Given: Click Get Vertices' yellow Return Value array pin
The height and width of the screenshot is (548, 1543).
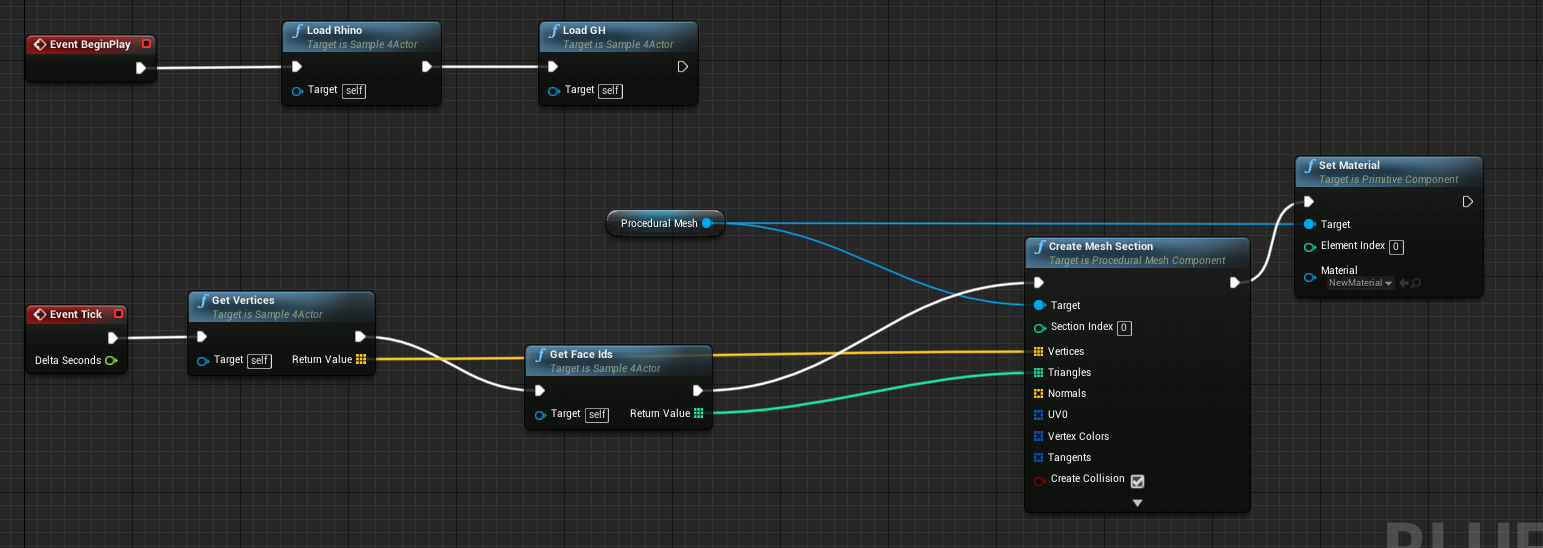Looking at the screenshot, I should point(361,359).
